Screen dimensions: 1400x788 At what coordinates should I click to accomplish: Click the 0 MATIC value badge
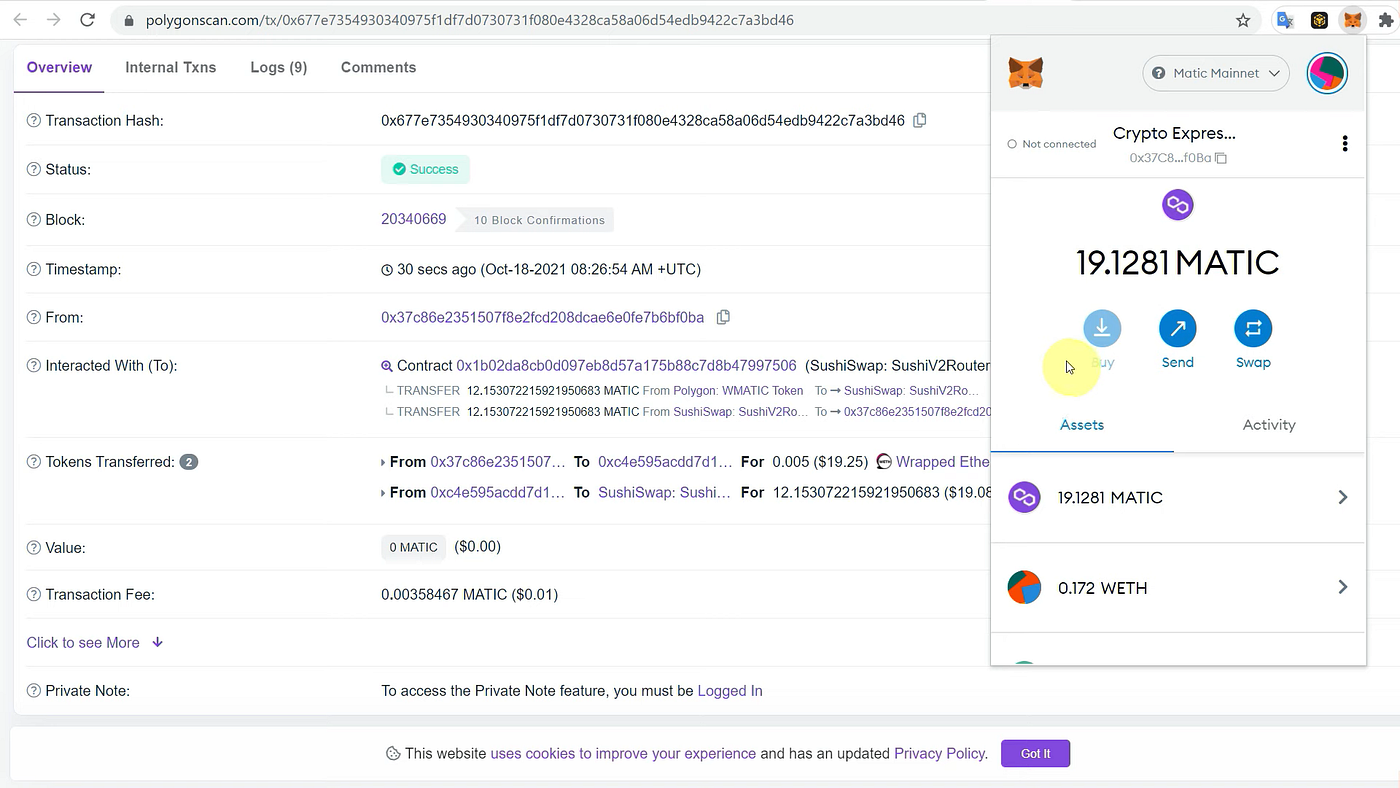tap(413, 547)
